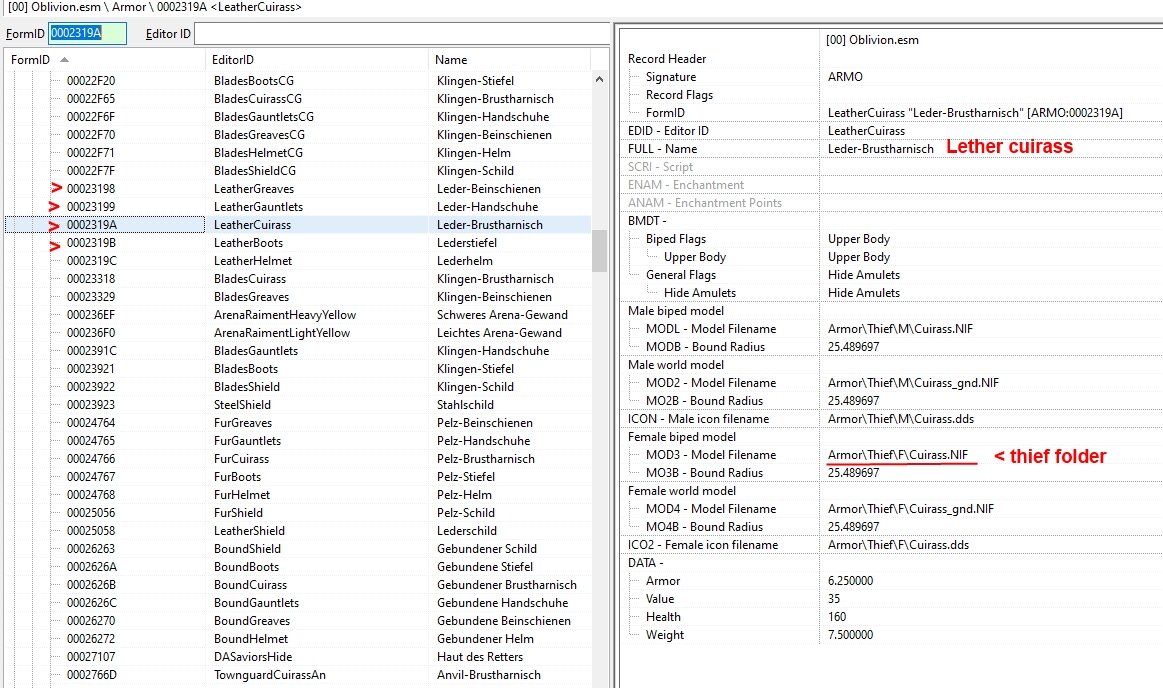Select the LeatherShield record
1163x688 pixels.
298,531
